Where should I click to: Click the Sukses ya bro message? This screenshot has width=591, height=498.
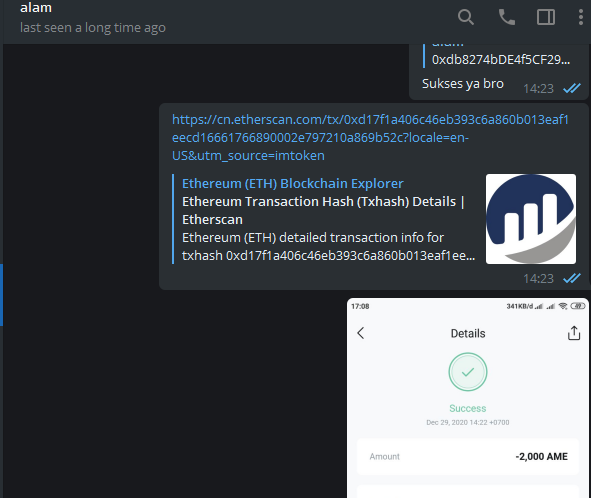pos(462,84)
